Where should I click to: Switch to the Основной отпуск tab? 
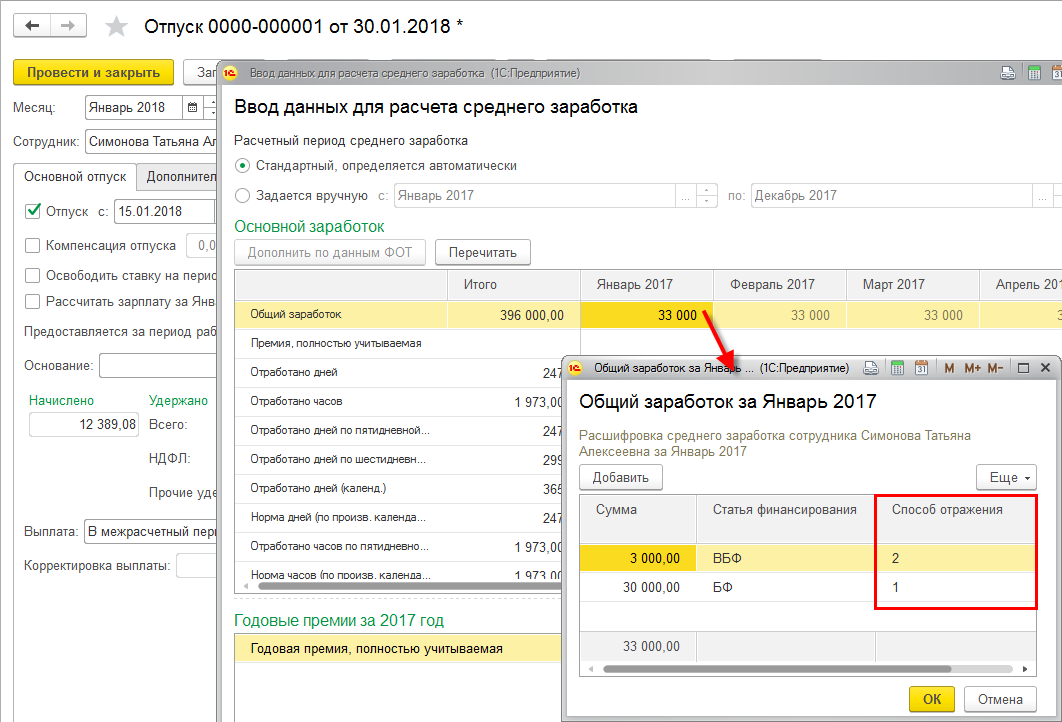pos(75,177)
